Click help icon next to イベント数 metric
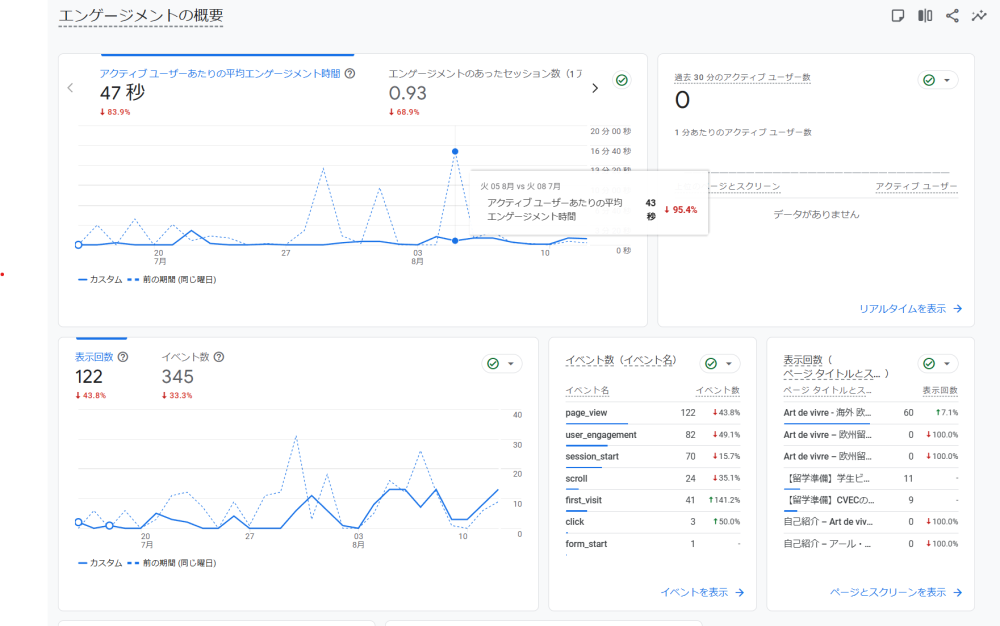Viewport: 1000px width, 626px height. tap(219, 357)
